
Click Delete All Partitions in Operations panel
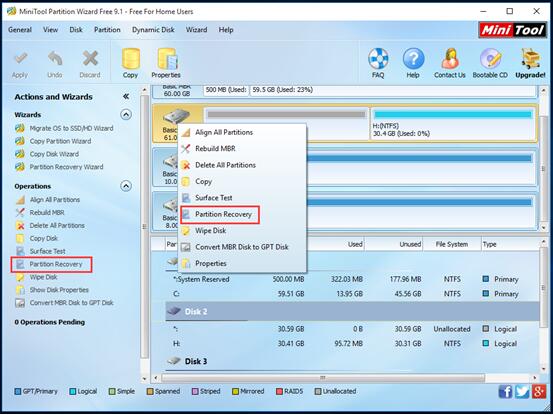tap(50, 225)
